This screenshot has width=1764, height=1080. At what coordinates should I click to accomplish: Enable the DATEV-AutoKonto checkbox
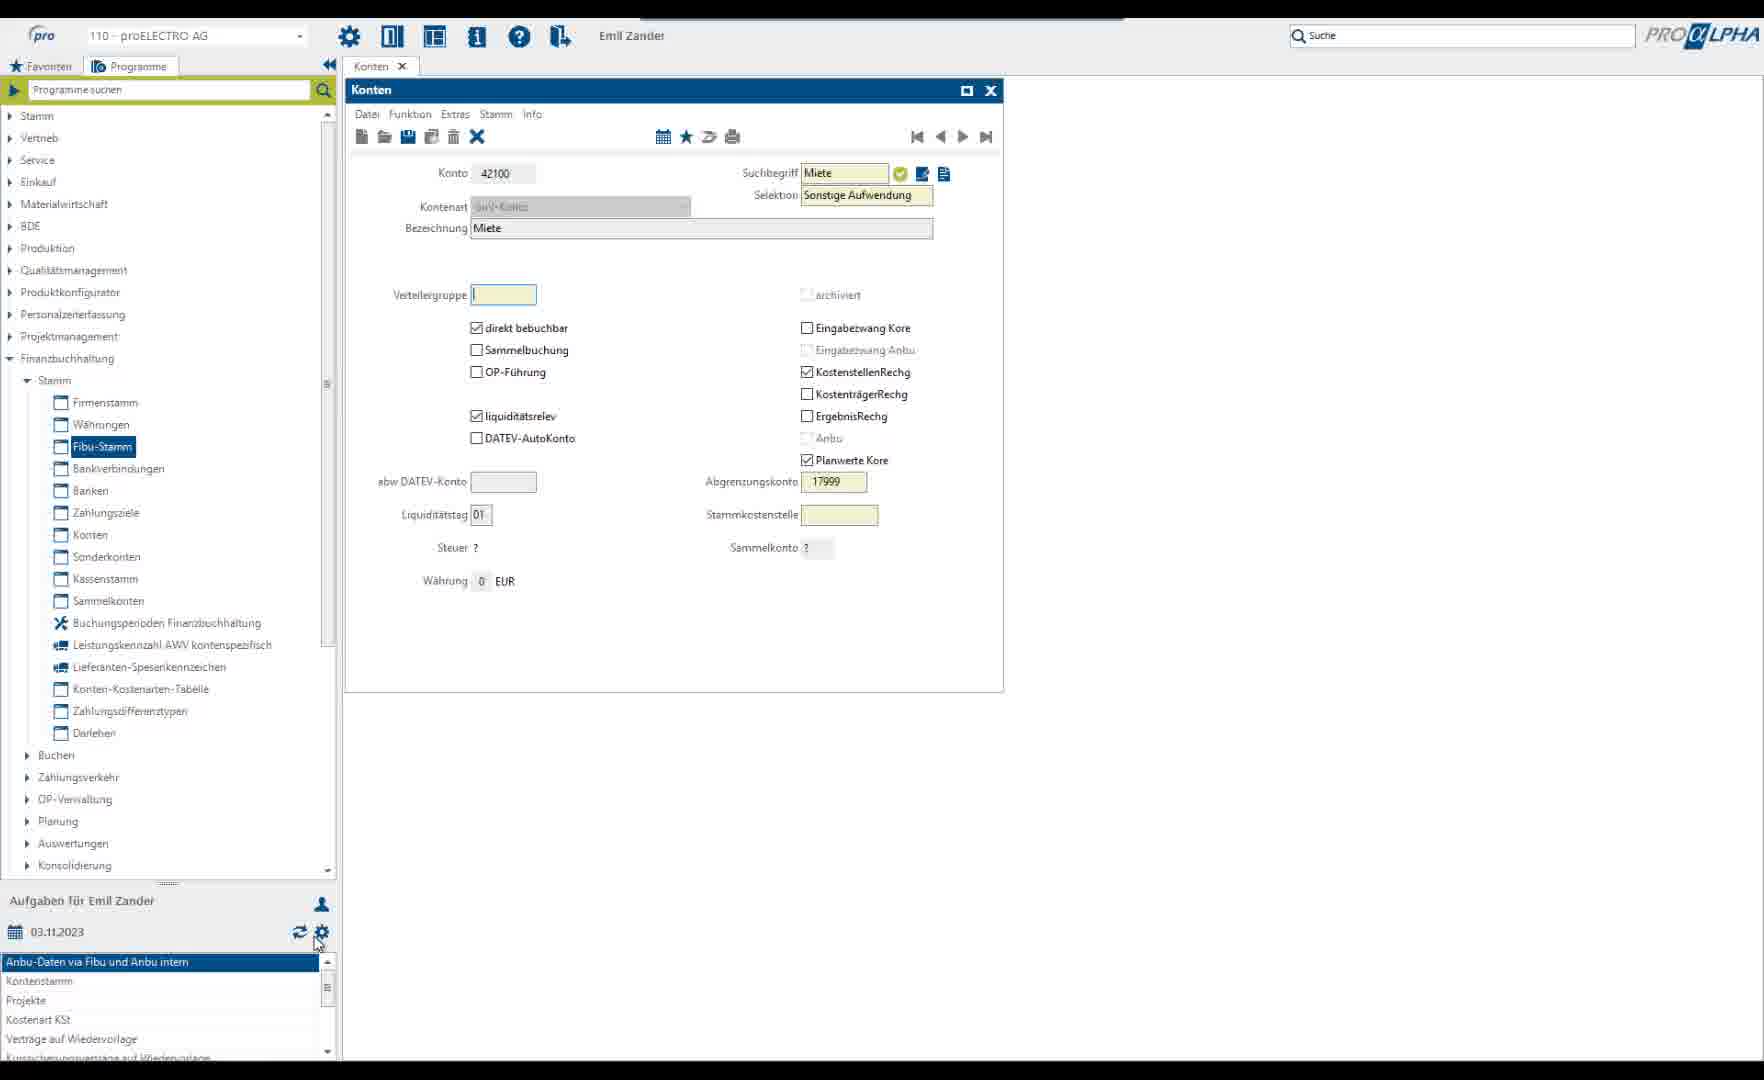477,438
